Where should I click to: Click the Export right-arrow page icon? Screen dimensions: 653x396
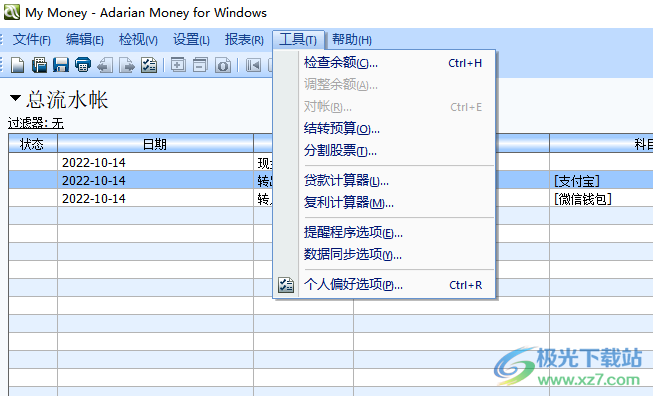click(x=127, y=65)
